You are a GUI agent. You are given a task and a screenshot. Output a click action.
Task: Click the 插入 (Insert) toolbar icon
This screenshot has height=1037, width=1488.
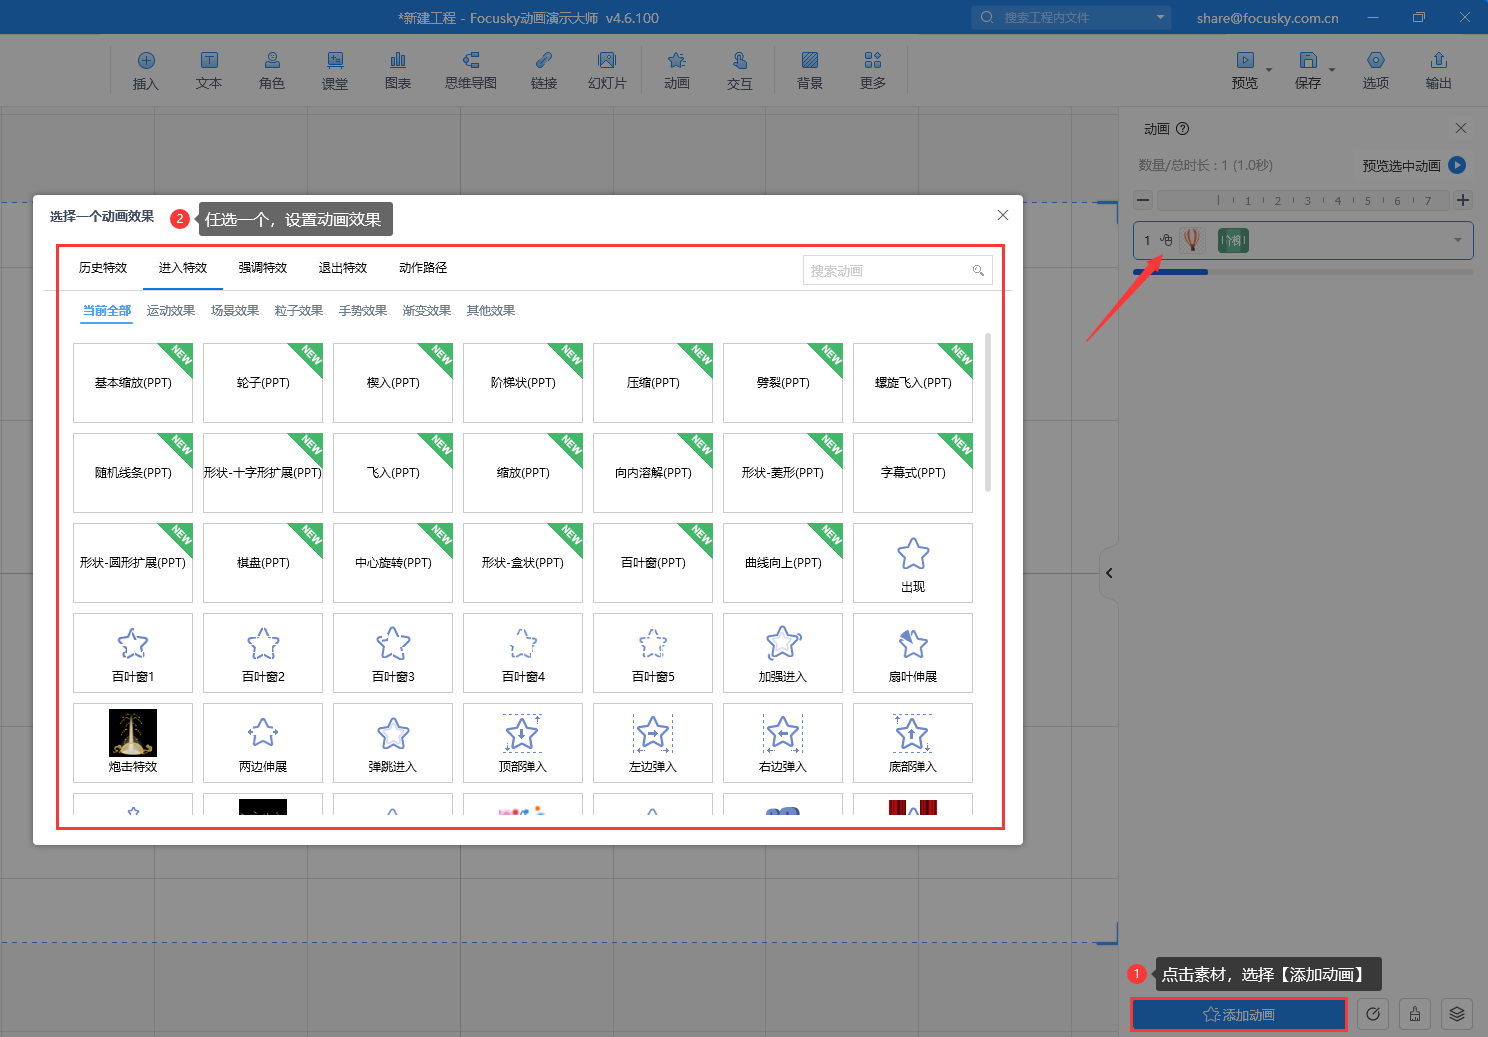(146, 70)
